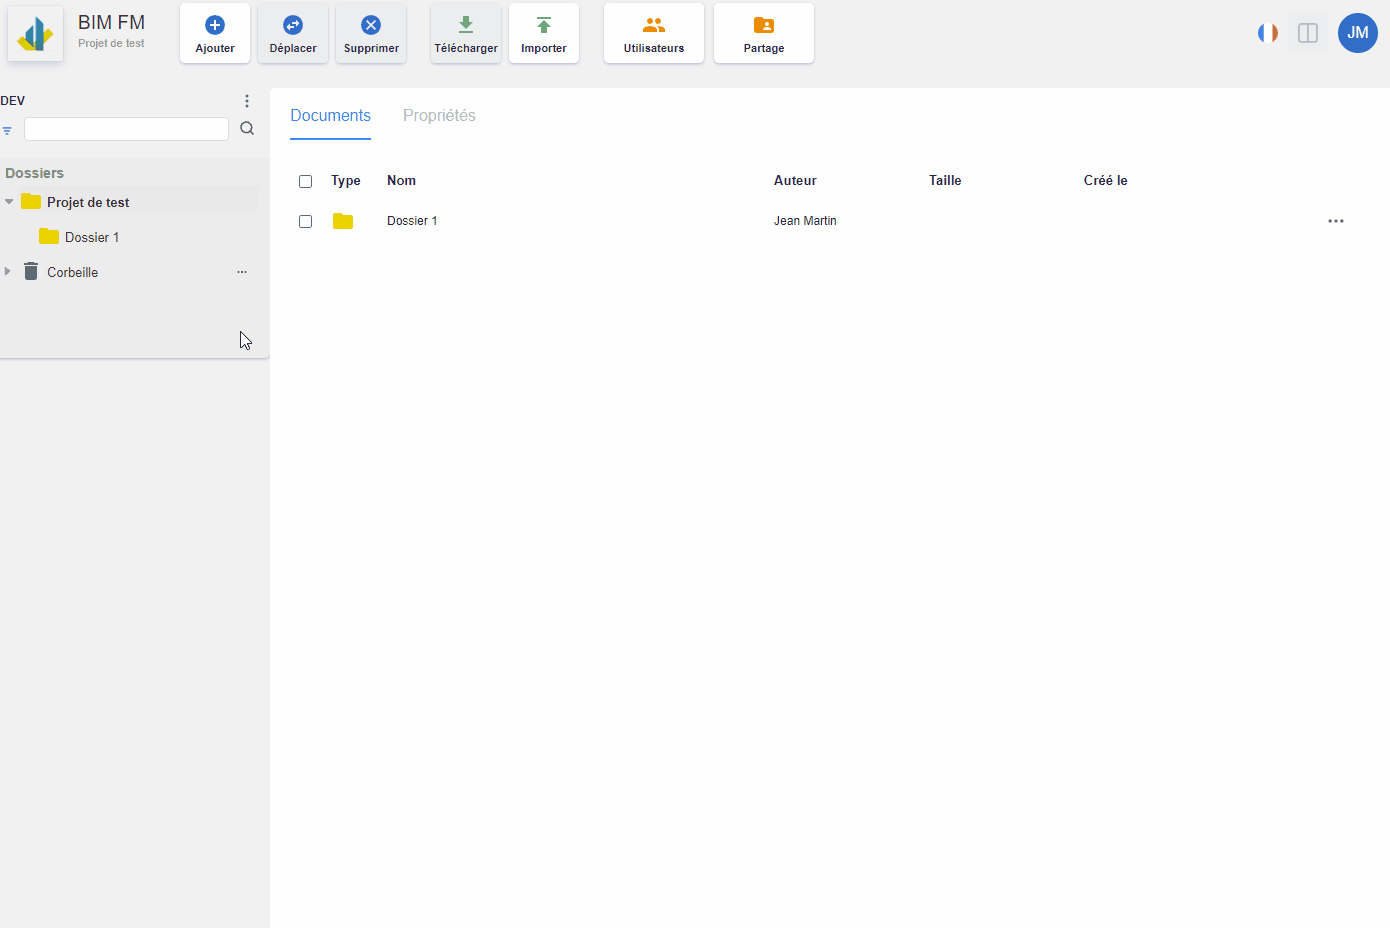1390x928 pixels.
Task: Click the French flag language icon
Action: click(x=1268, y=33)
